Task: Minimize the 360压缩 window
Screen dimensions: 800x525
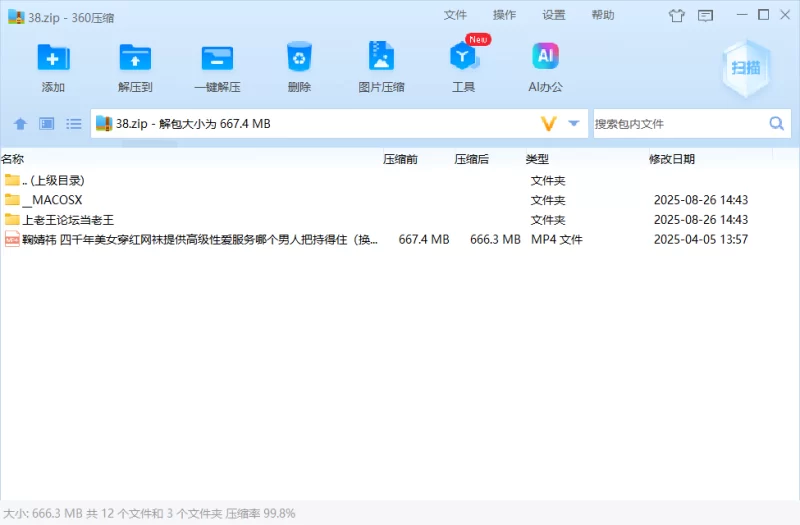Action: 742,15
